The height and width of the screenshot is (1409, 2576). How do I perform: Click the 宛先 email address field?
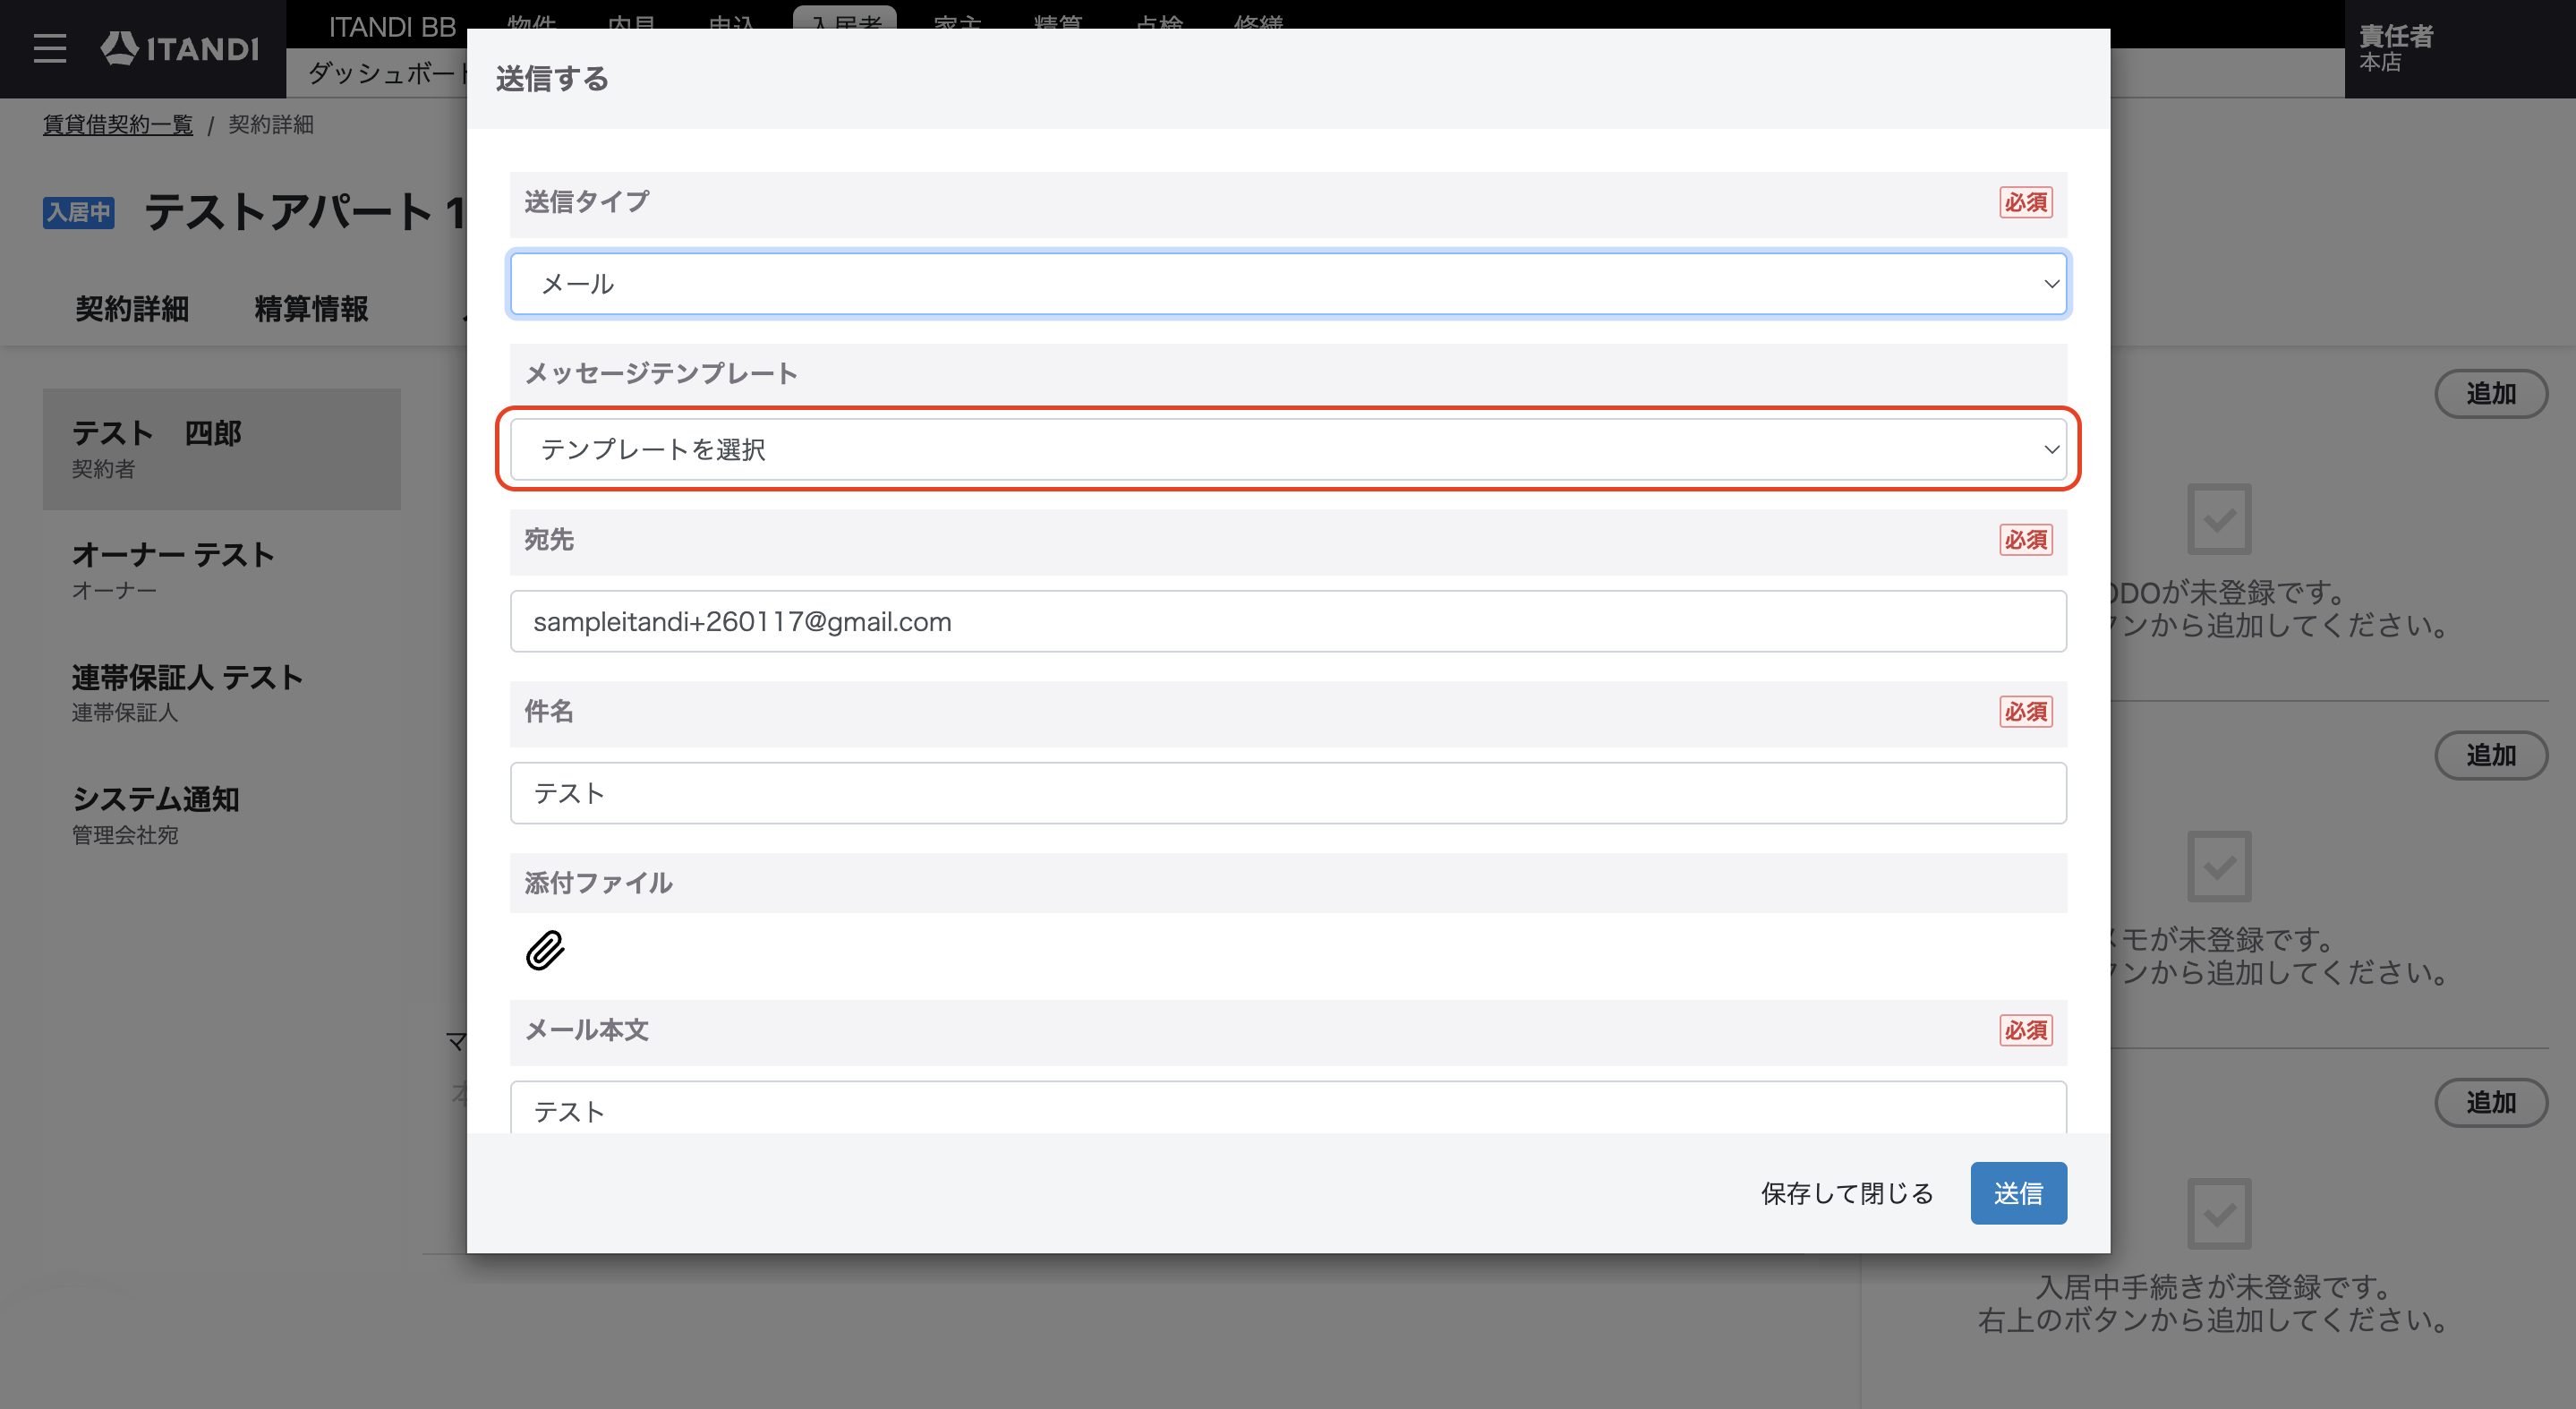[x=1288, y=621]
